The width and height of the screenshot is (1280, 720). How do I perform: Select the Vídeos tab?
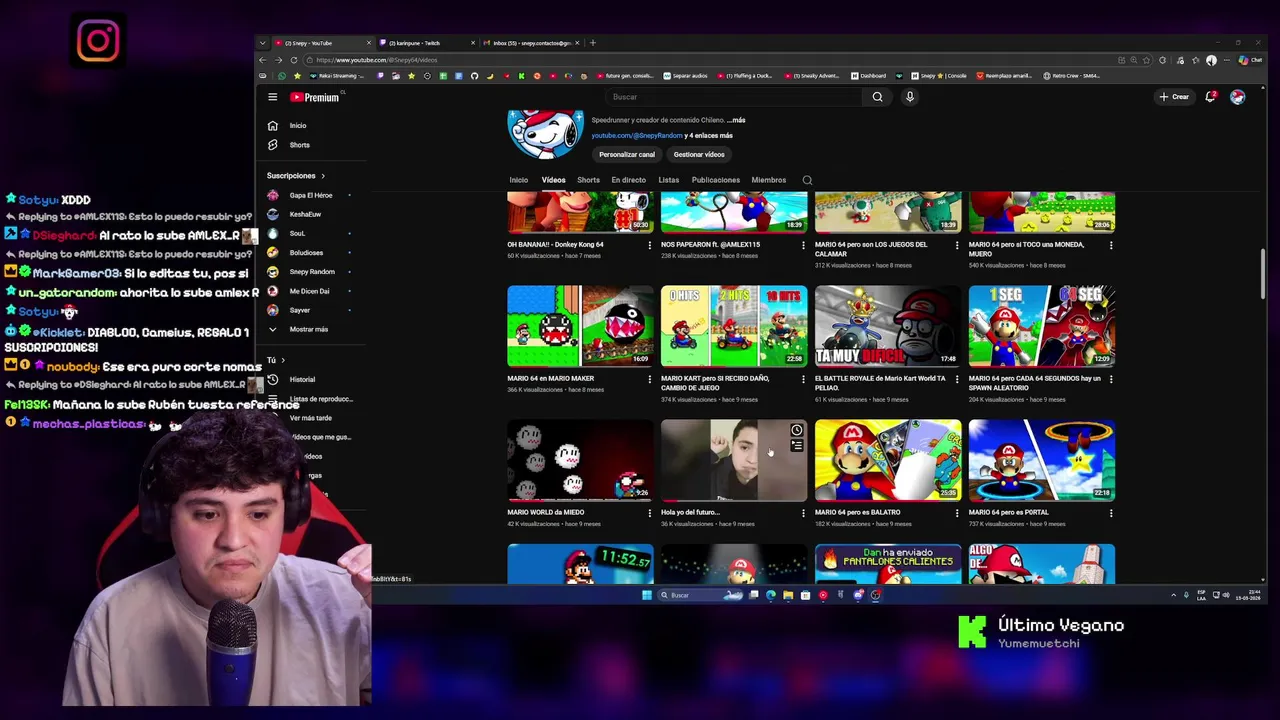click(553, 180)
